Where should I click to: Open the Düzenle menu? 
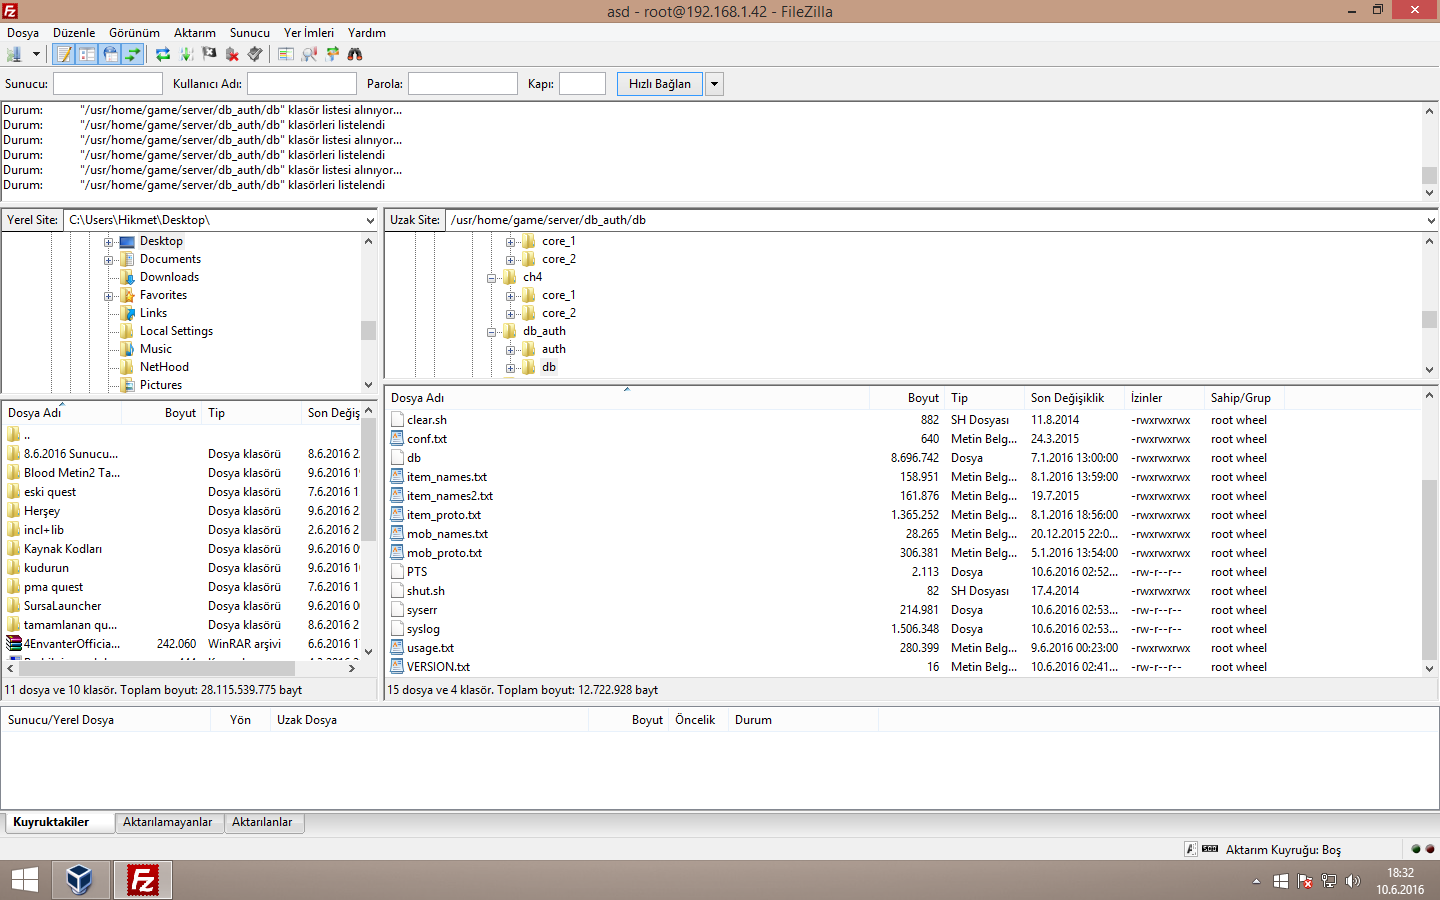[74, 33]
